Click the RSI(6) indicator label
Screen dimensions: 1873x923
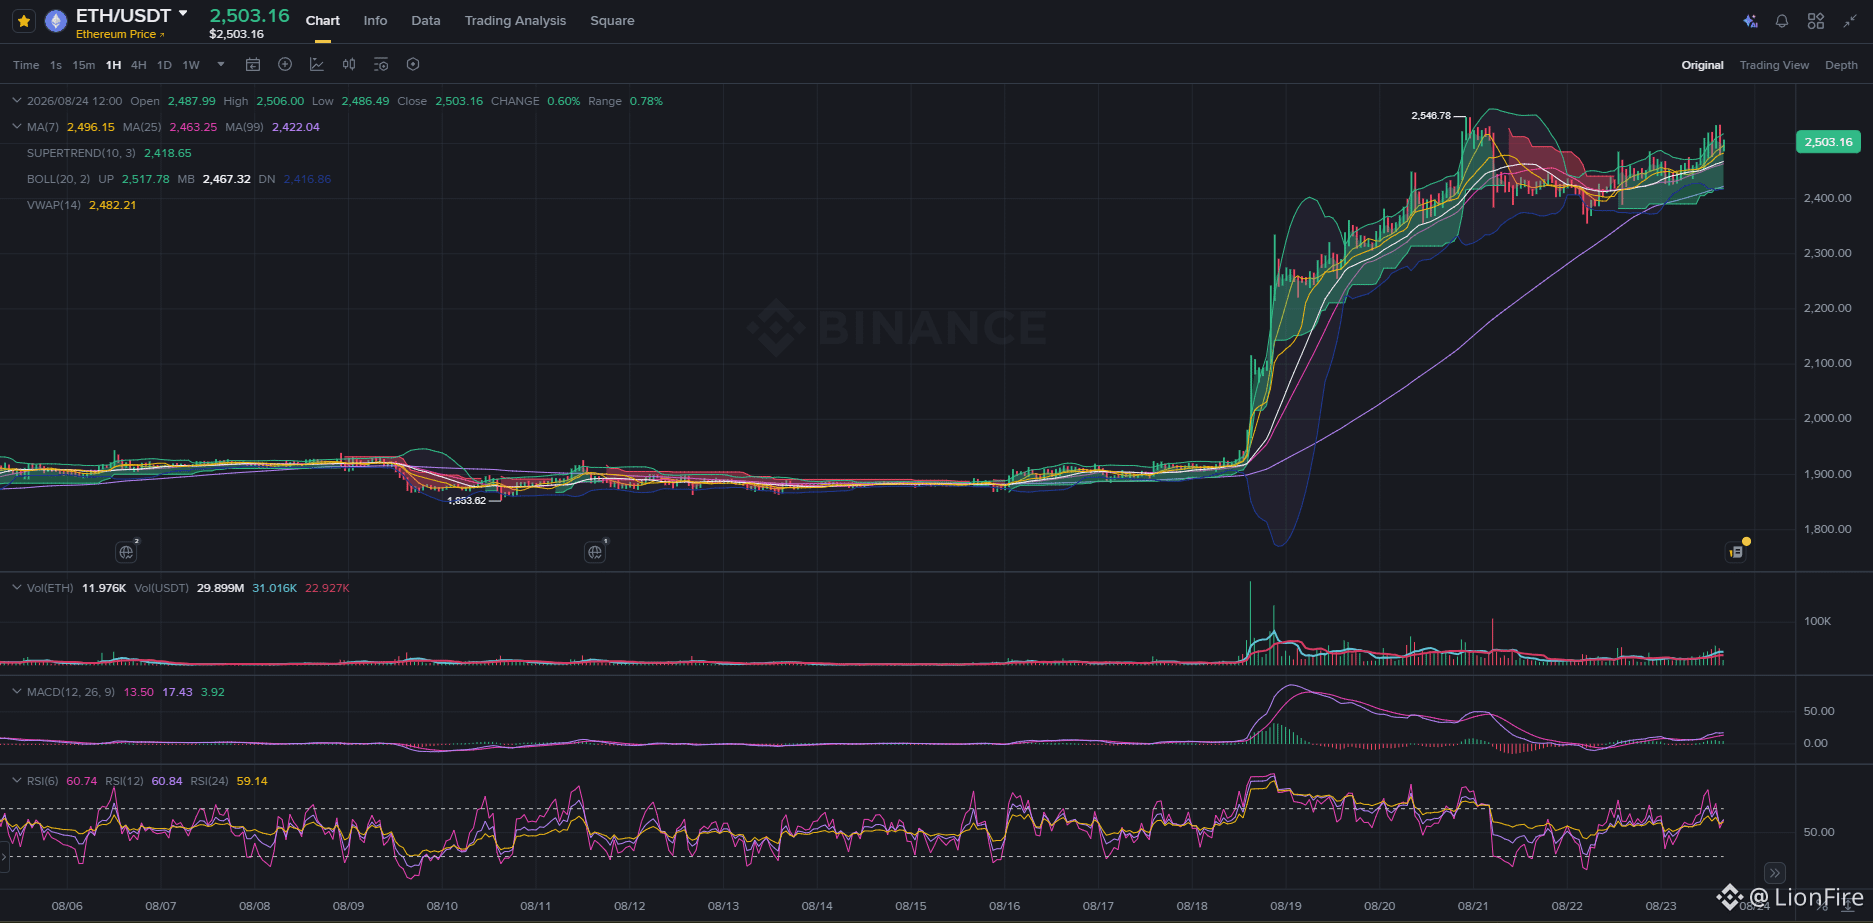coord(43,781)
